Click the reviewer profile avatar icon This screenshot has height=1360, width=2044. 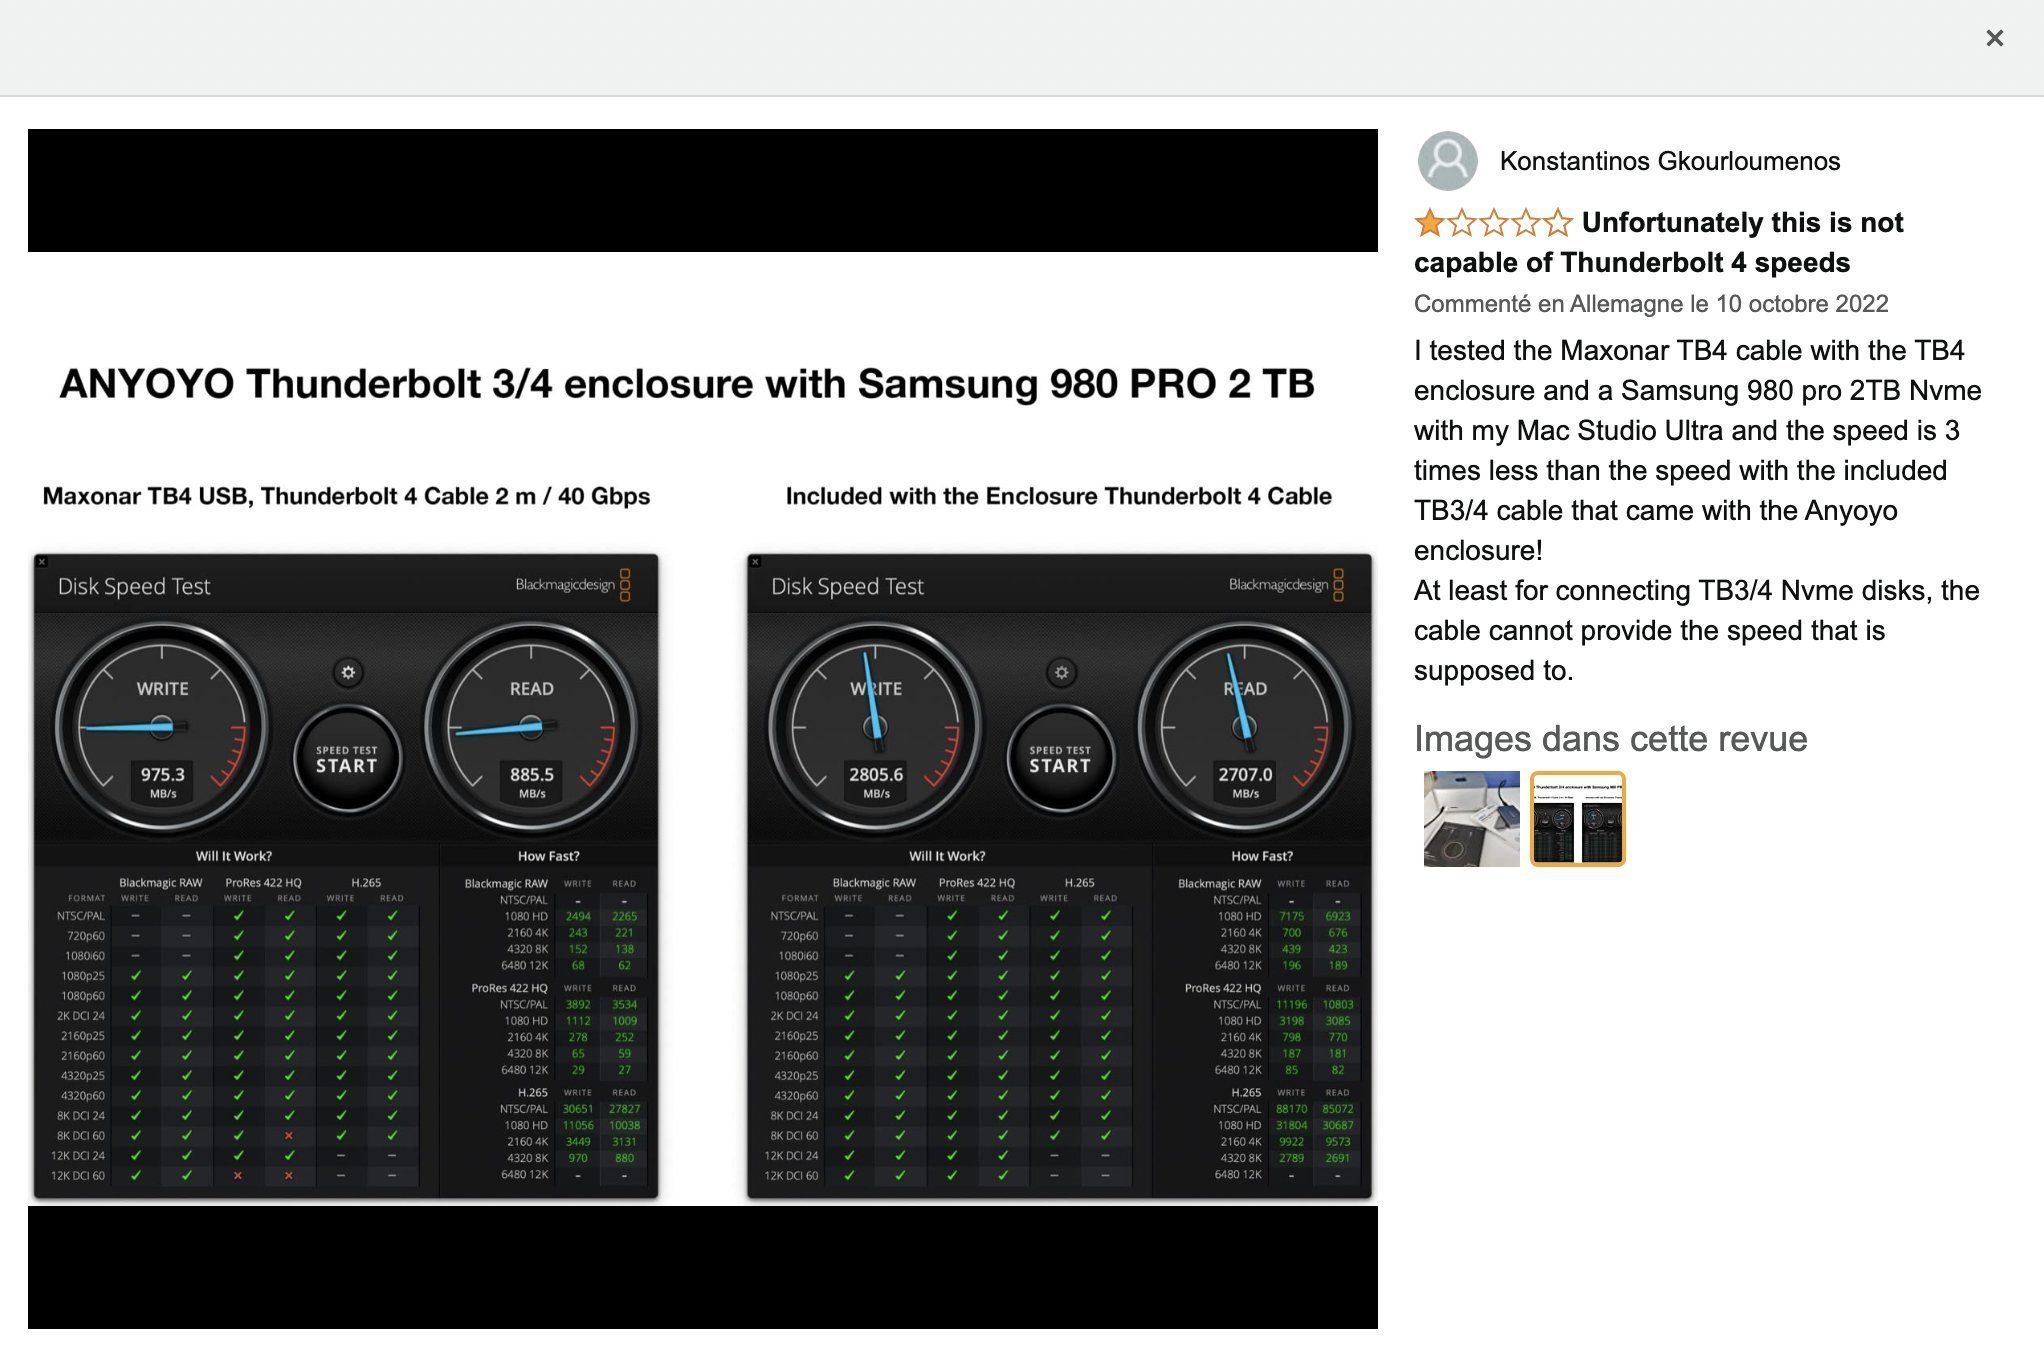point(1447,161)
